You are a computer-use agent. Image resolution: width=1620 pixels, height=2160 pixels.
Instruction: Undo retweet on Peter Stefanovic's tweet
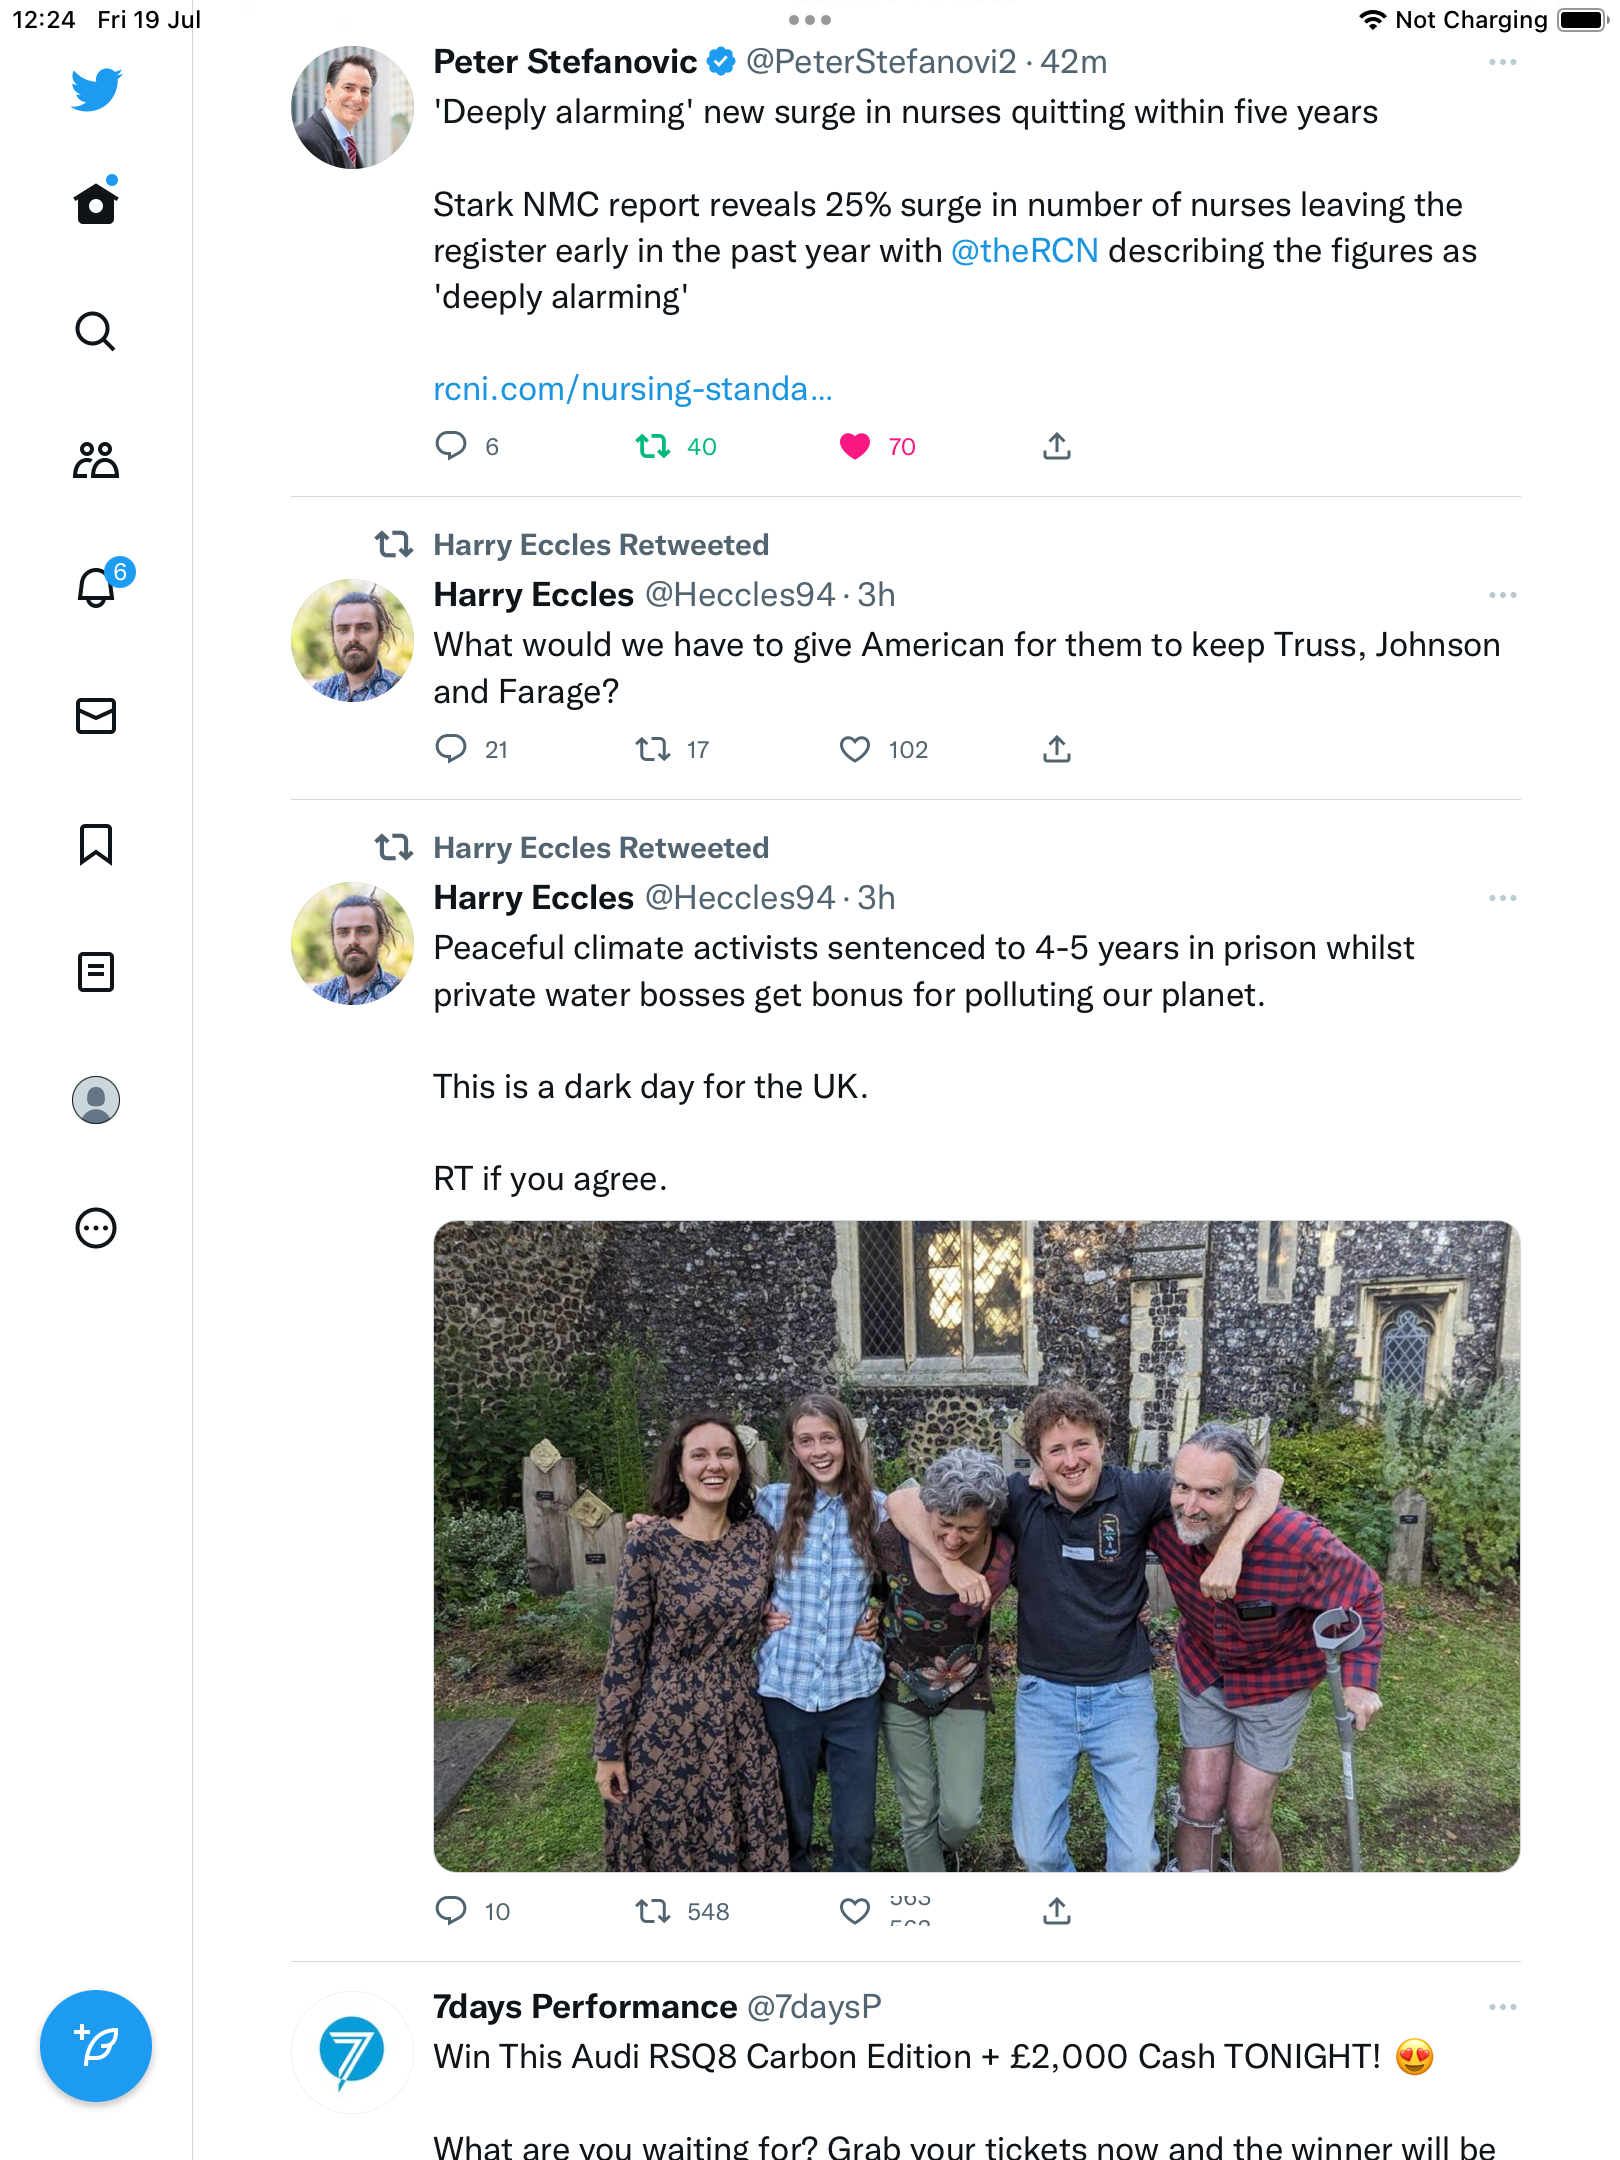click(x=653, y=446)
